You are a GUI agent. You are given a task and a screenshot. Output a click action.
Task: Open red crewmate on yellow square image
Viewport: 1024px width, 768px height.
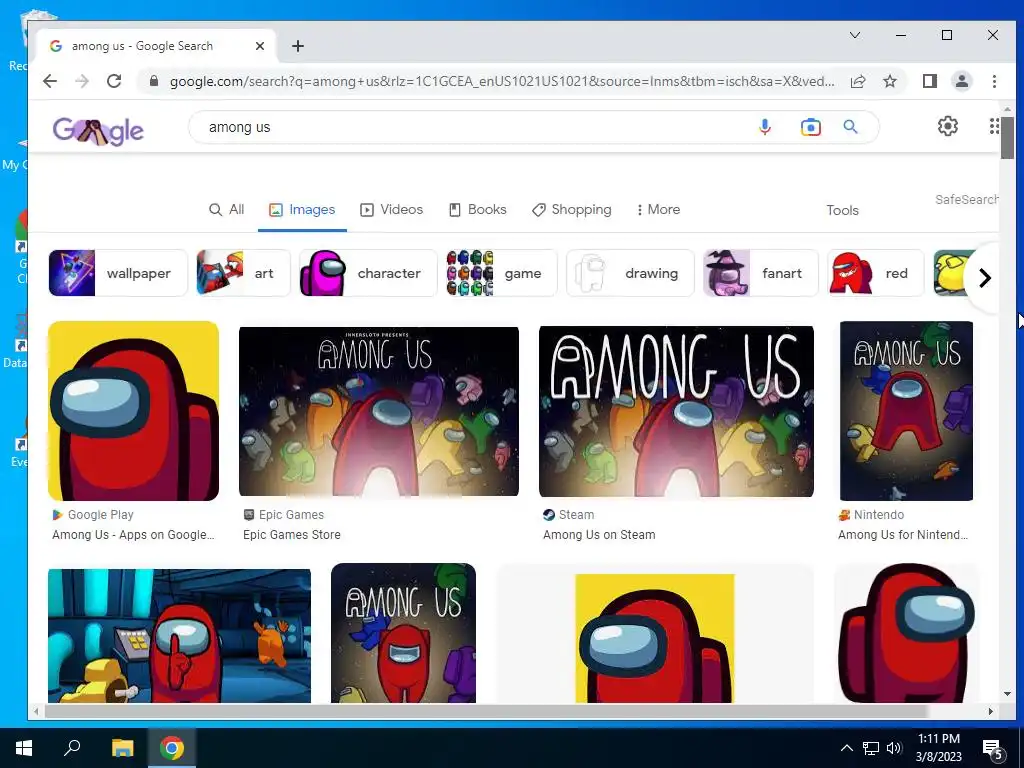tap(655, 638)
